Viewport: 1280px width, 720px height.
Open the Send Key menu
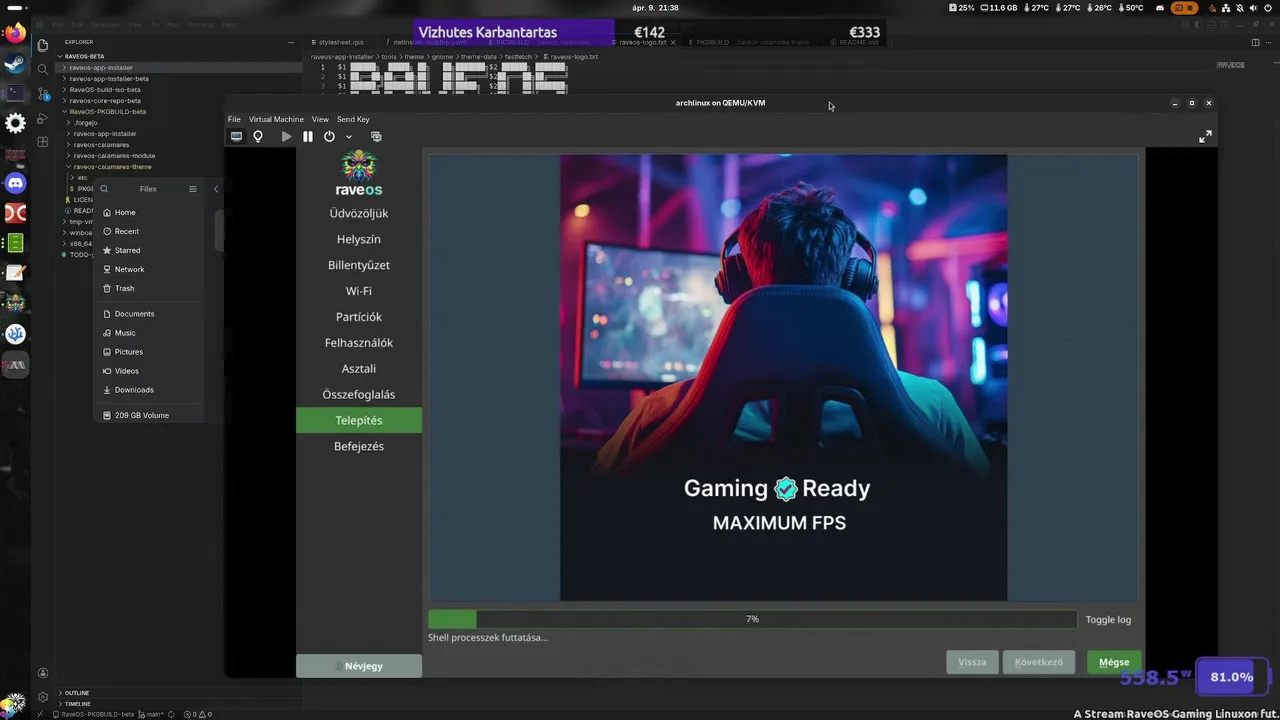click(x=353, y=119)
